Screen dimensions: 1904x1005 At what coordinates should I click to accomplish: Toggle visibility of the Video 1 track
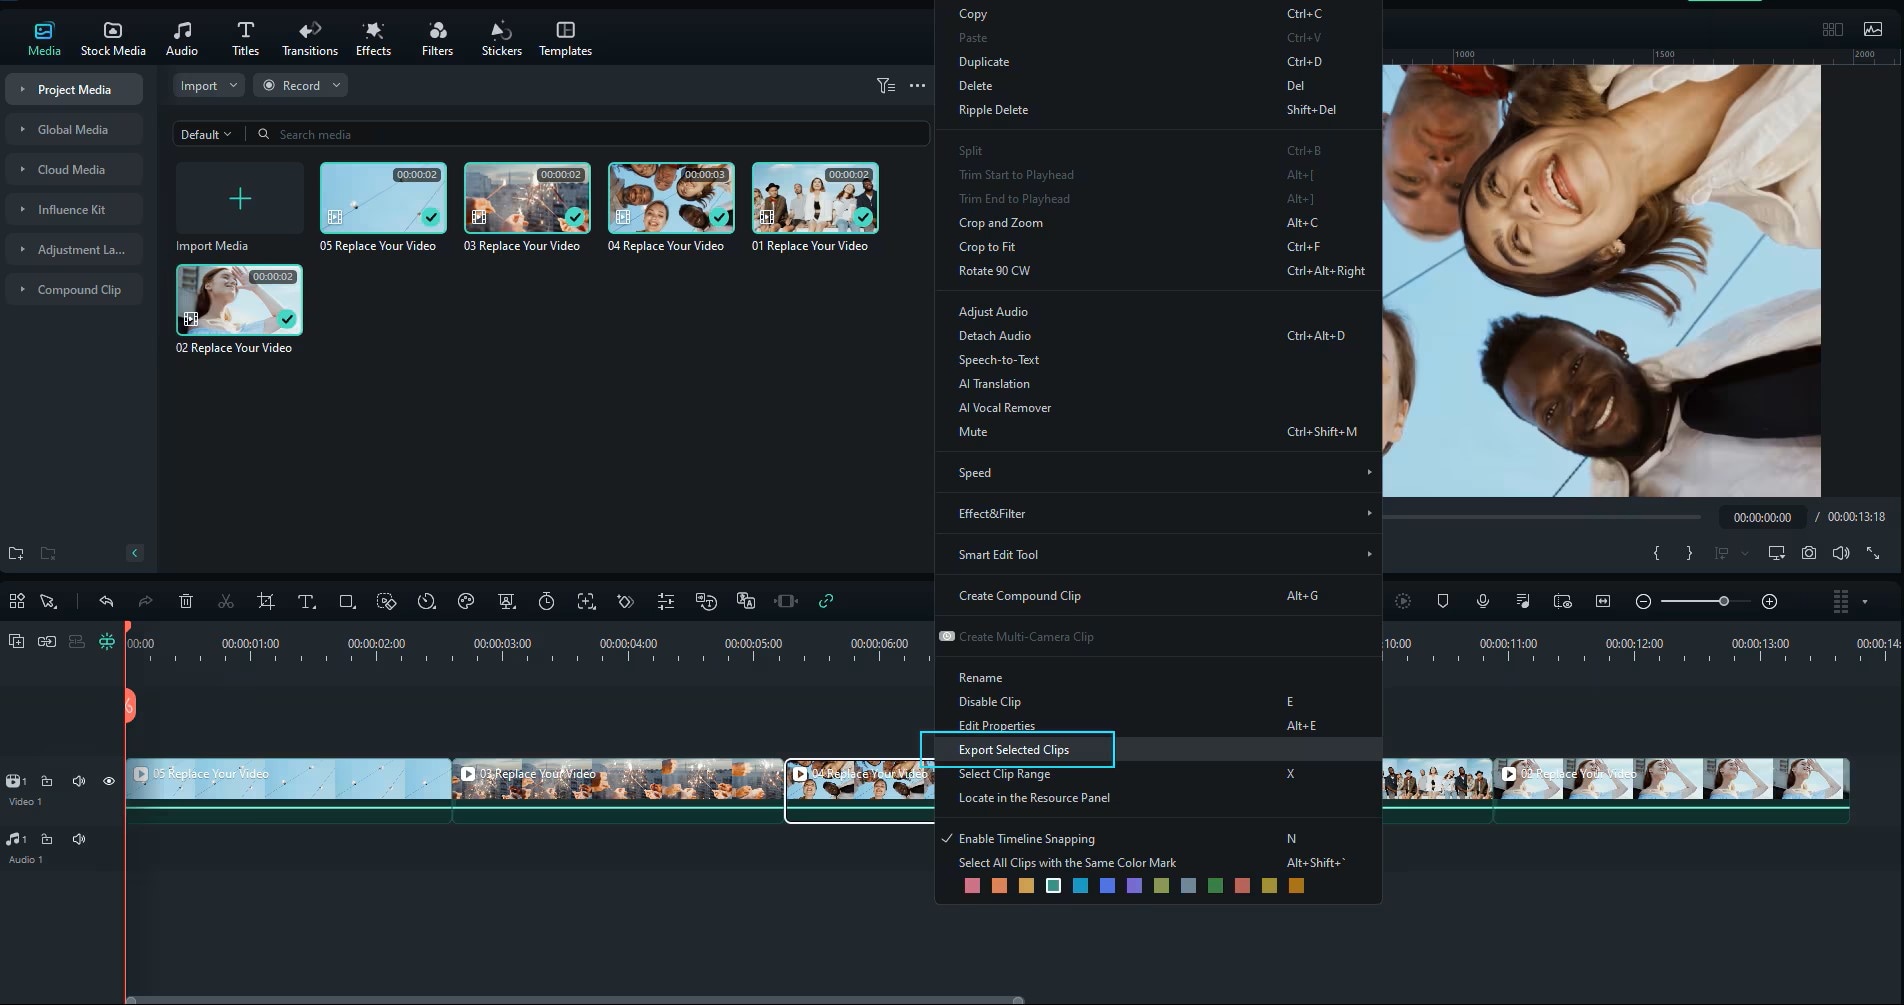[108, 781]
